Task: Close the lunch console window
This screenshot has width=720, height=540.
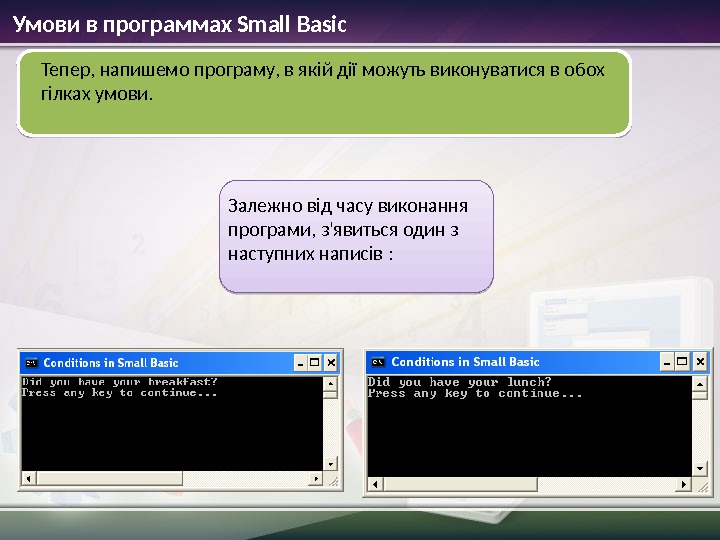Action: tap(700, 362)
